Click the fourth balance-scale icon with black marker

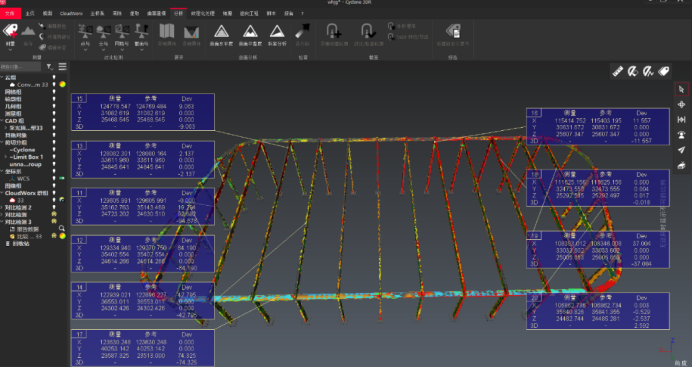tap(141, 31)
